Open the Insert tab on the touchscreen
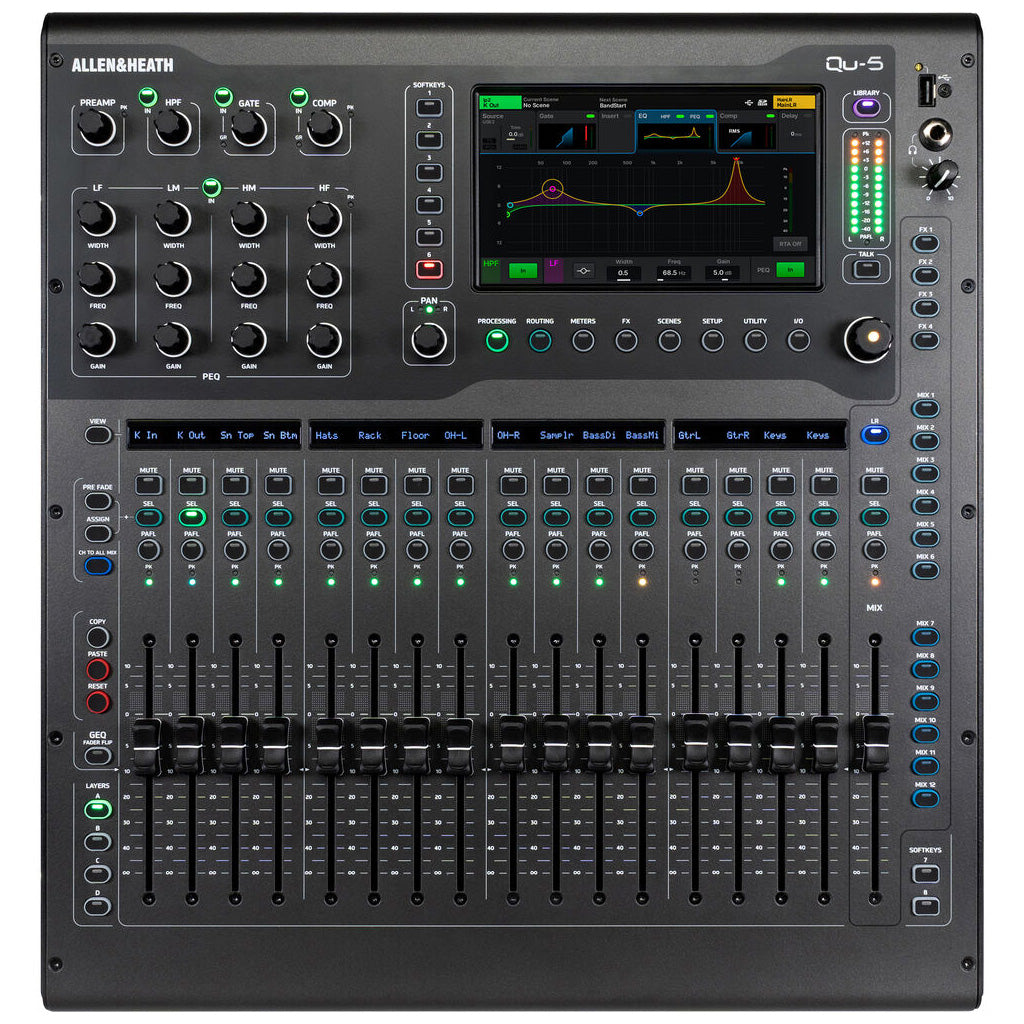 616,132
